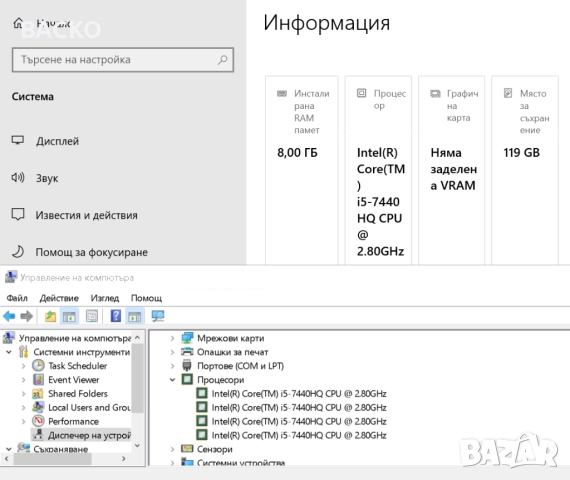Collapse the Системни инструменти node
The width and height of the screenshot is (570, 480).
click(9, 352)
